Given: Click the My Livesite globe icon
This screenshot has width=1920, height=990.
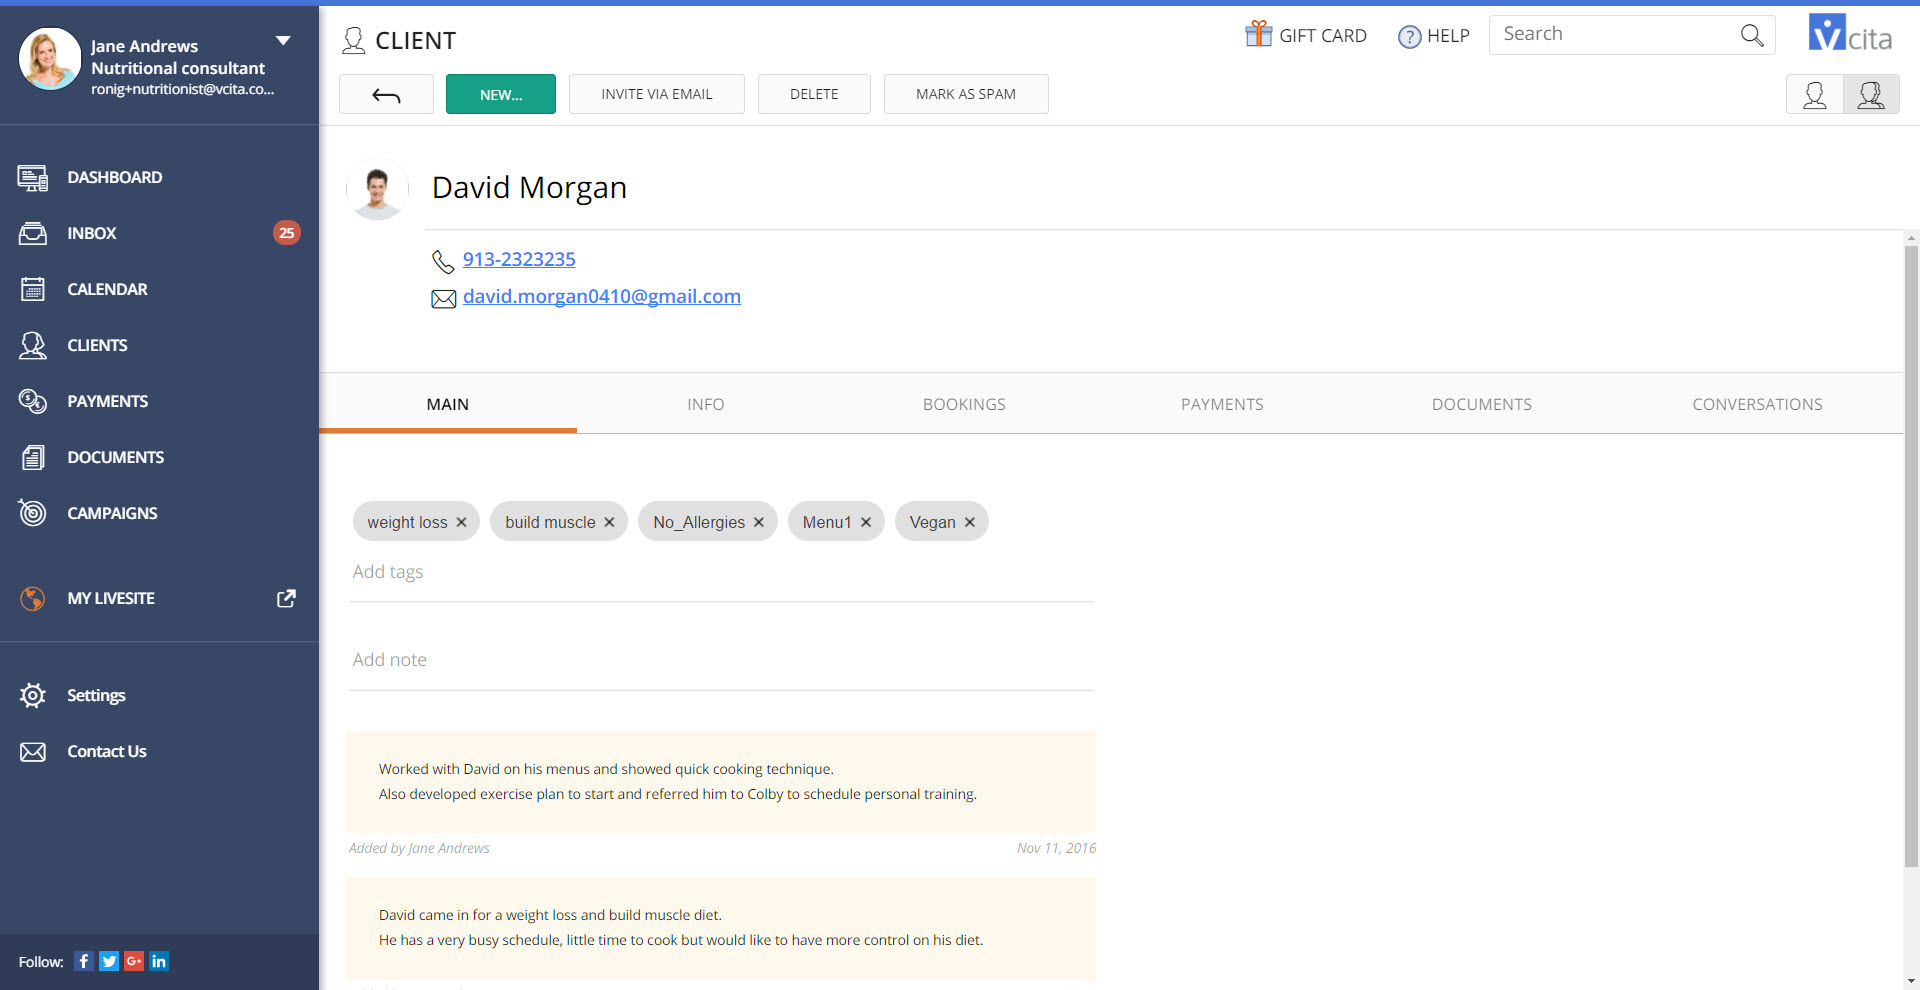Looking at the screenshot, I should tap(33, 598).
